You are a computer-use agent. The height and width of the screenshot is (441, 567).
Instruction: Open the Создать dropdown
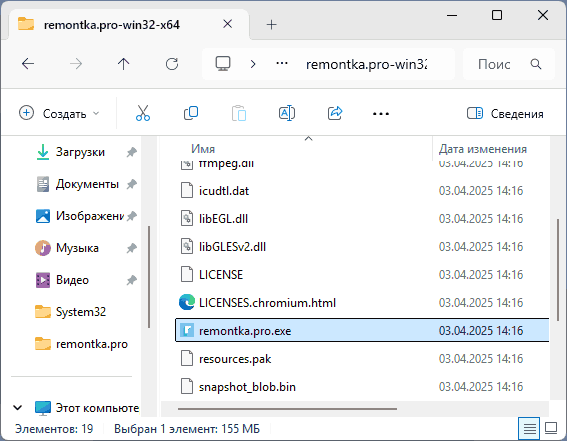tap(59, 113)
